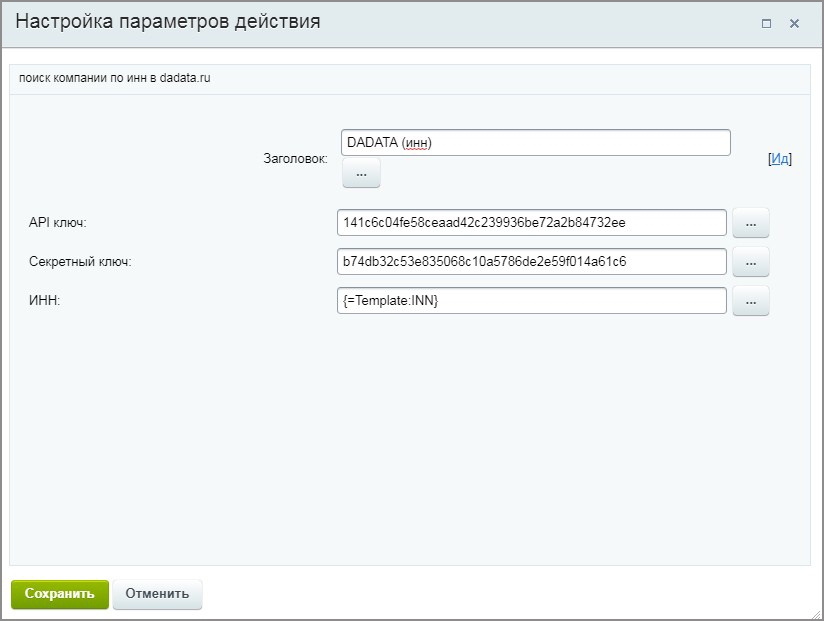The width and height of the screenshot is (824, 621).
Task: Click the Ид link
Action: pos(780,159)
